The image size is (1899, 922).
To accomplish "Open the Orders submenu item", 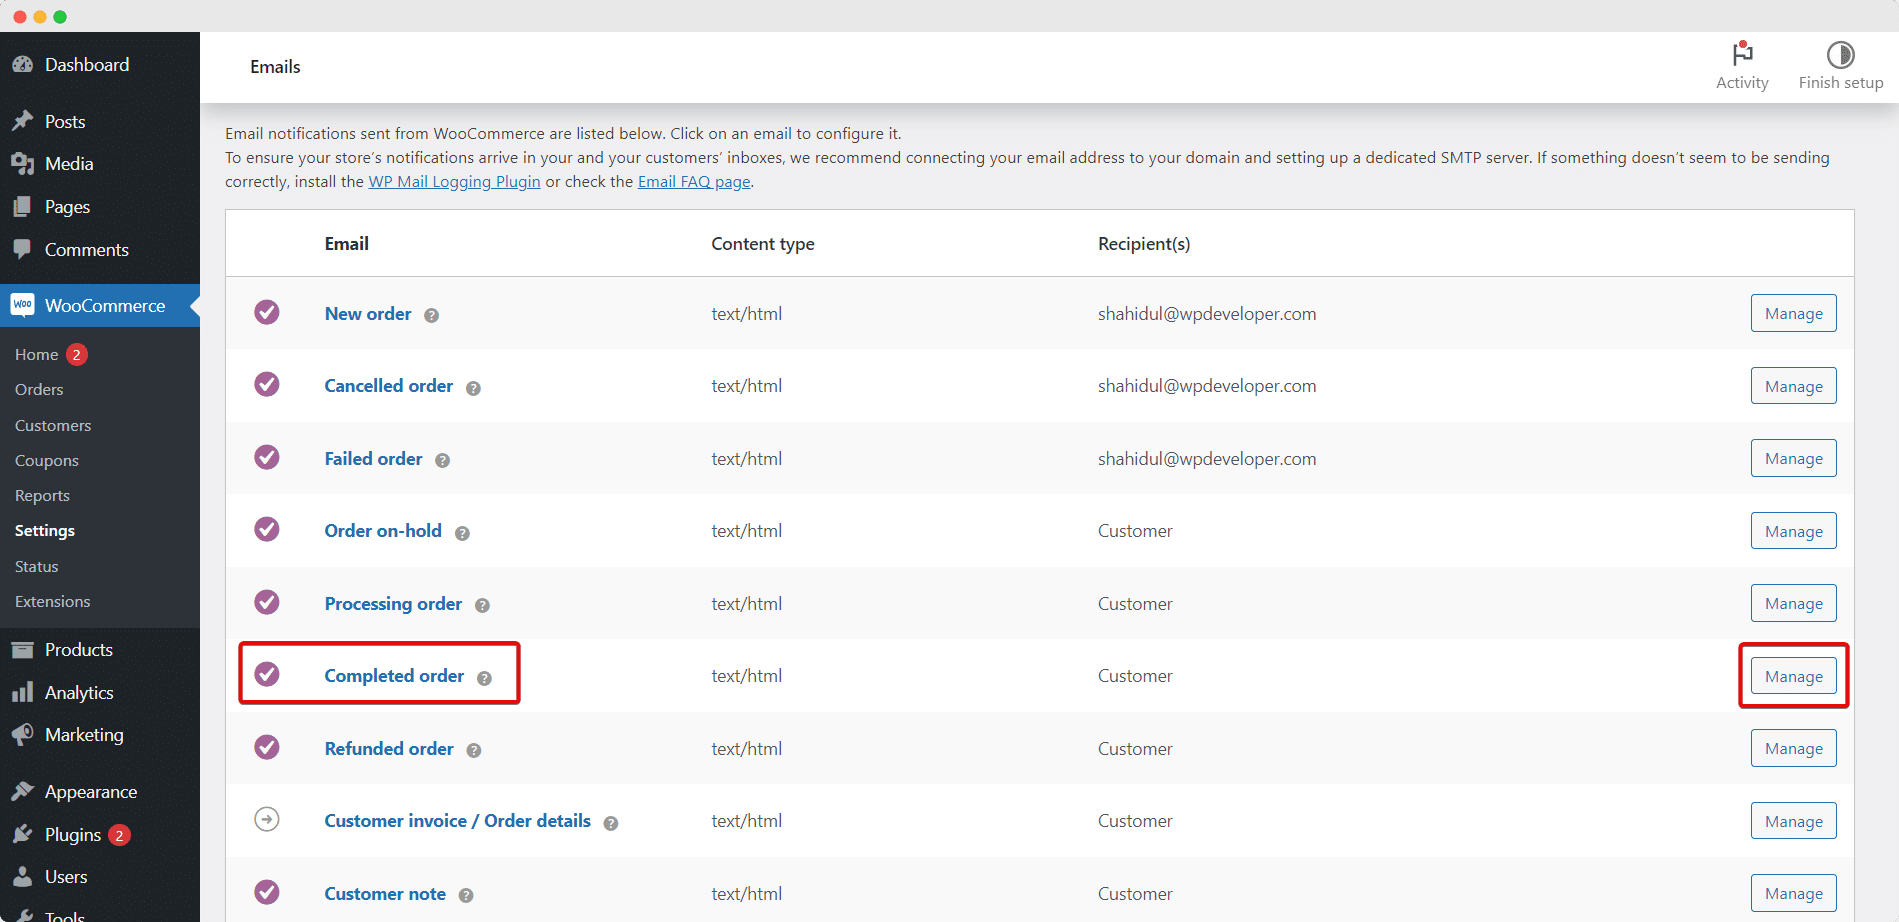I will click(x=39, y=390).
